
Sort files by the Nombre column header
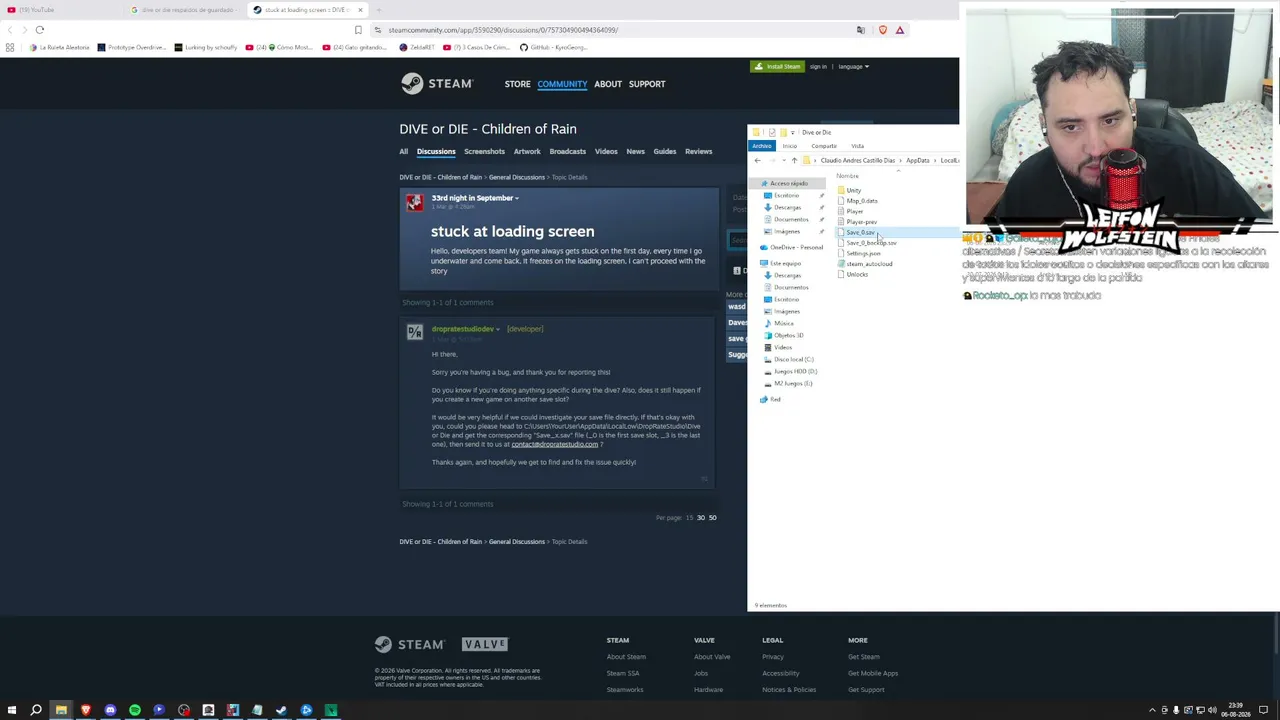point(847,176)
